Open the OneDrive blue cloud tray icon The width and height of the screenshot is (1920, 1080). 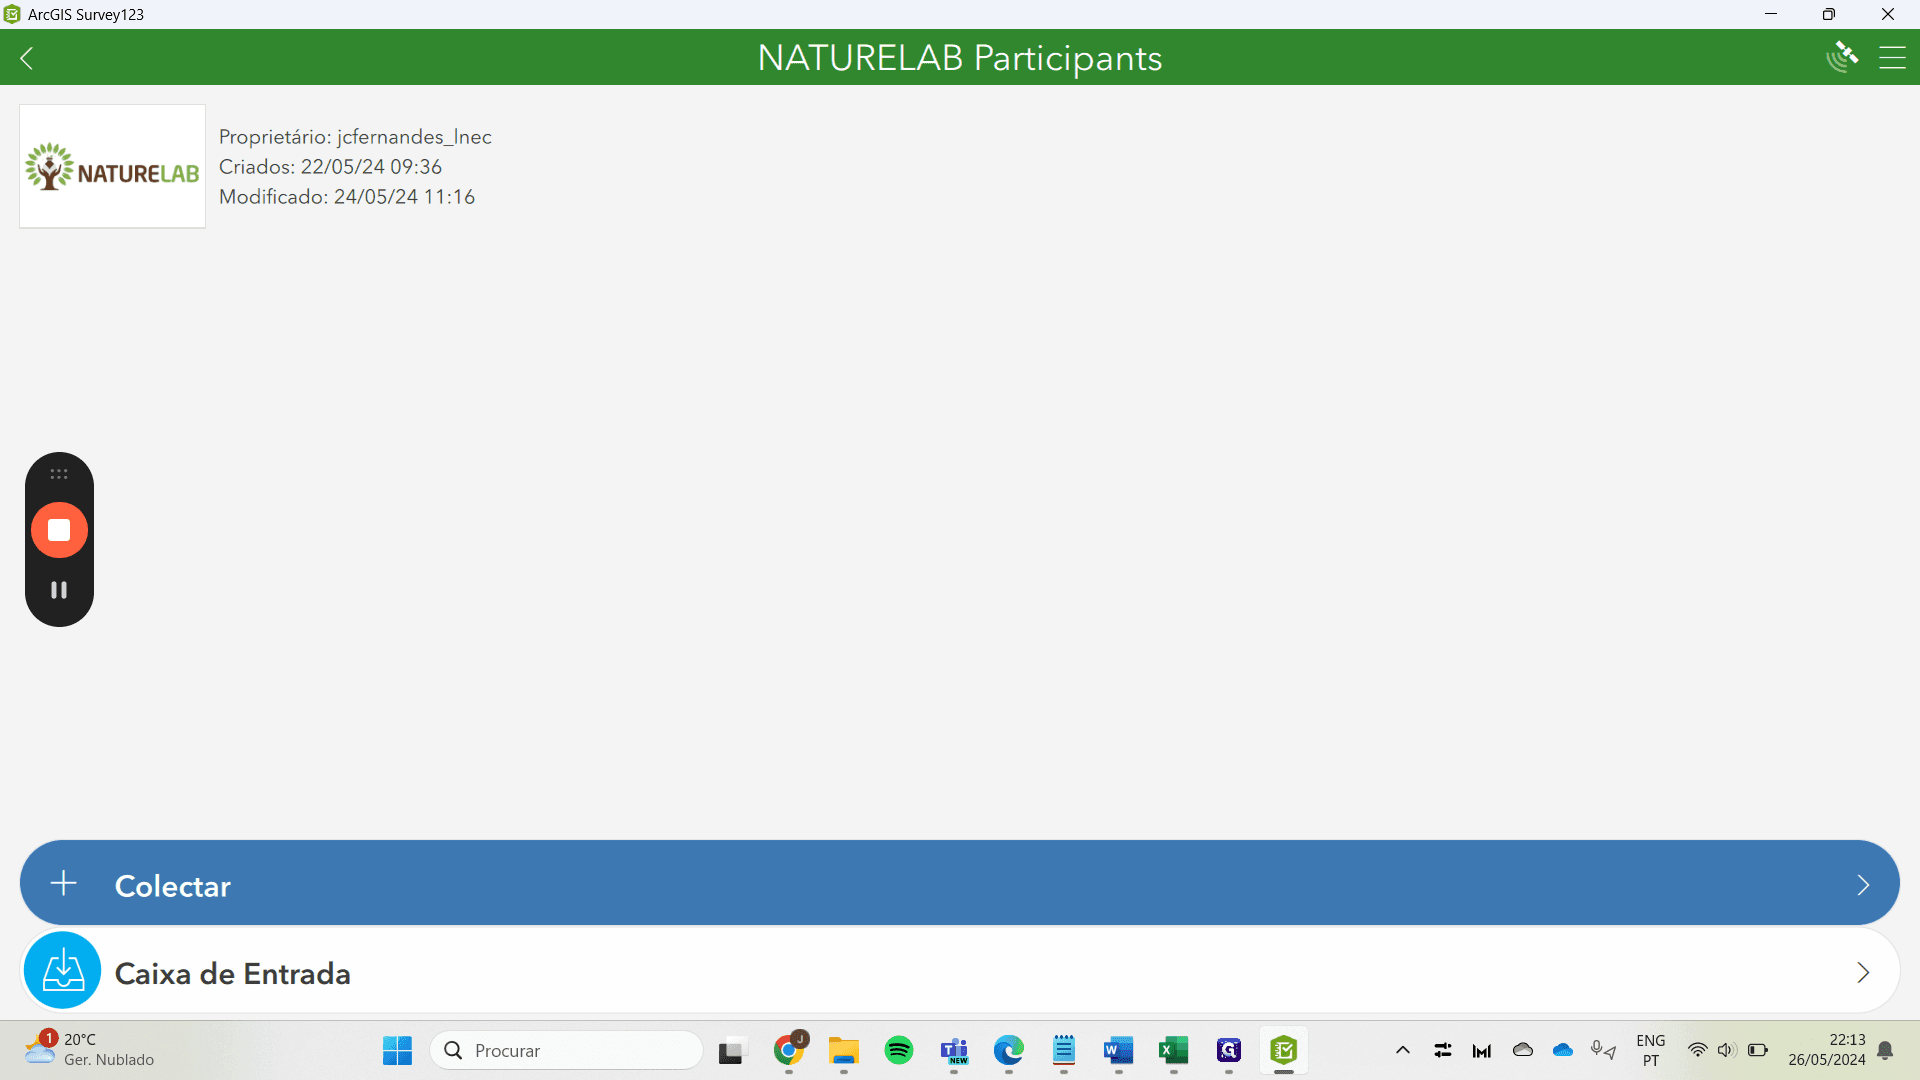[1563, 1050]
